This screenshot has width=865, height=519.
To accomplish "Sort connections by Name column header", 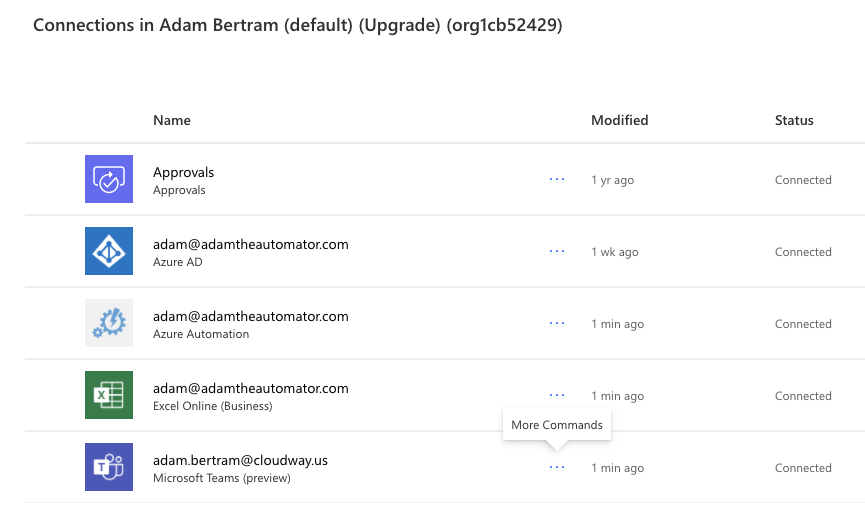I will [x=172, y=120].
